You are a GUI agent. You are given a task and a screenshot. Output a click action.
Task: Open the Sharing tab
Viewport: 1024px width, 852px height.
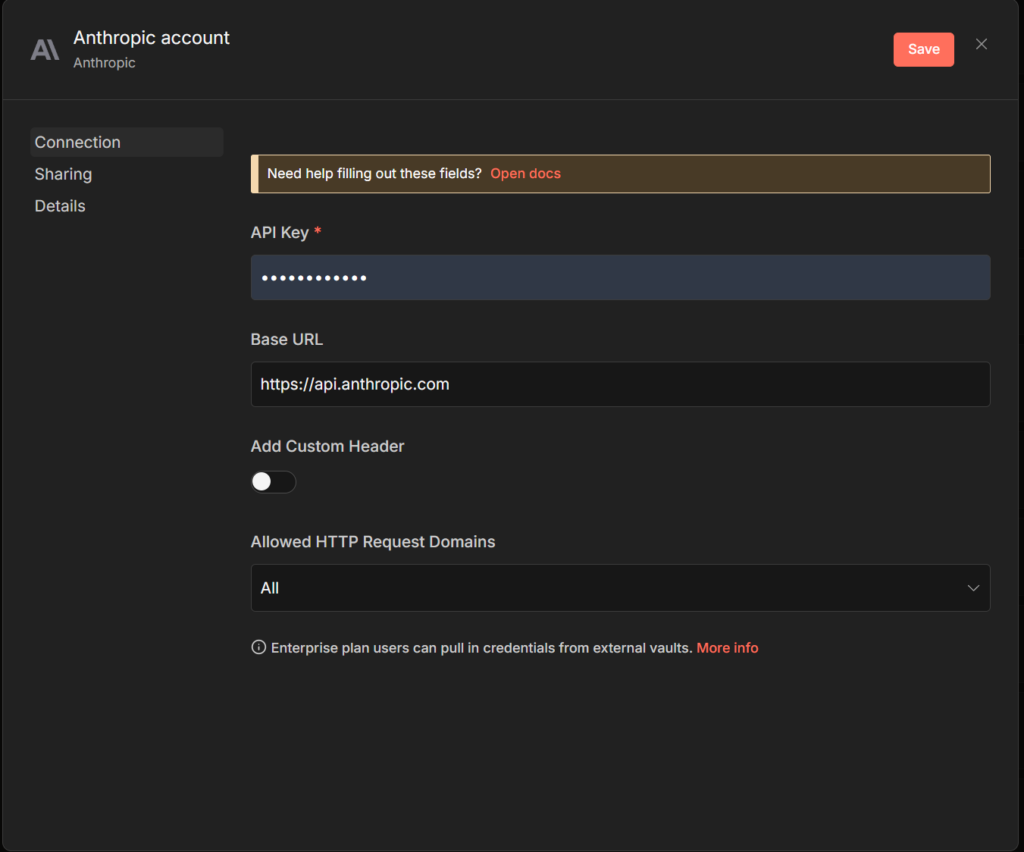[63, 174]
